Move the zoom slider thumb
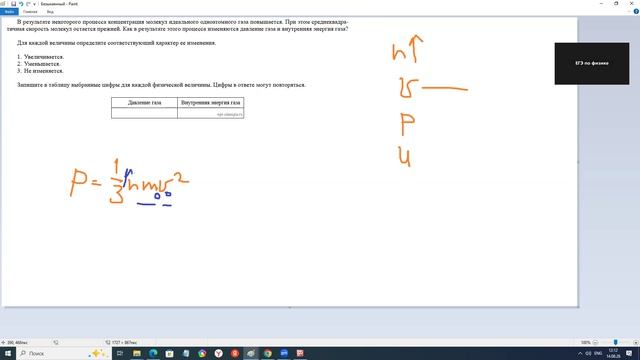Viewport: 640px width, 360px height. click(x=616, y=342)
